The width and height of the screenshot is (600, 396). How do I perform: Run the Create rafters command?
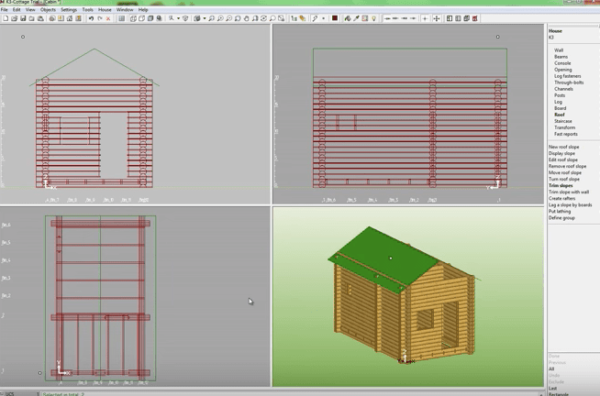pos(562,199)
